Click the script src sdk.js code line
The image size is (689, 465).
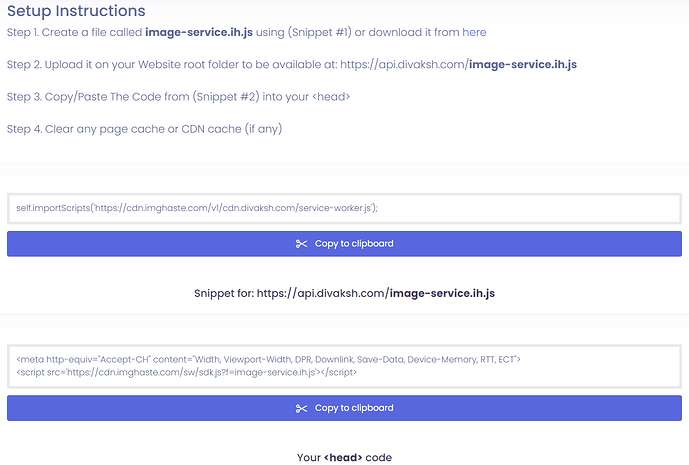coord(187,372)
